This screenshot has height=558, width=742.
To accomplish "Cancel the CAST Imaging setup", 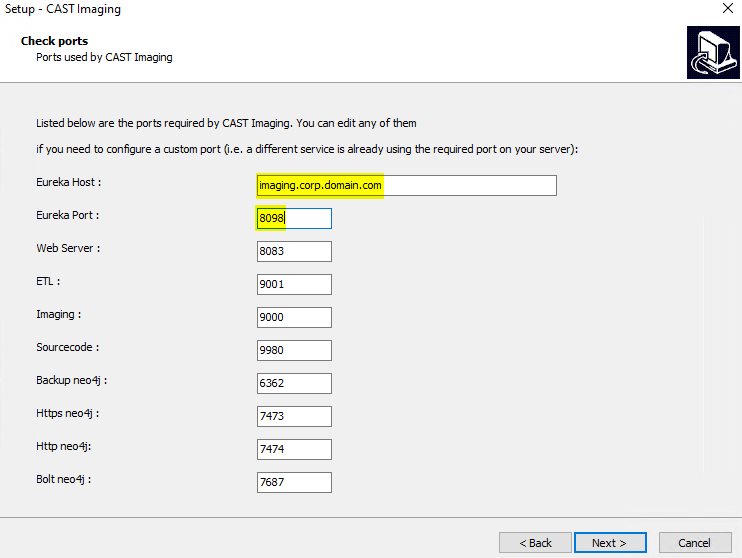I will click(695, 542).
